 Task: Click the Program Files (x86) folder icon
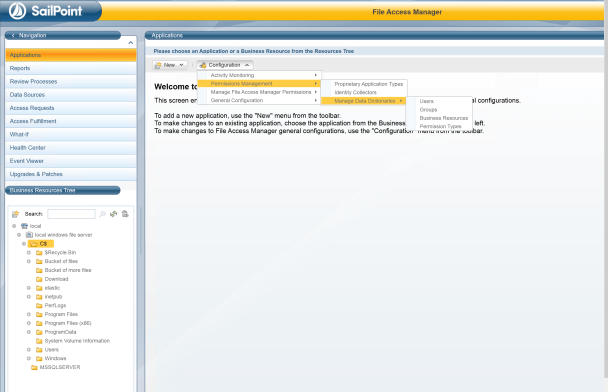click(39, 323)
